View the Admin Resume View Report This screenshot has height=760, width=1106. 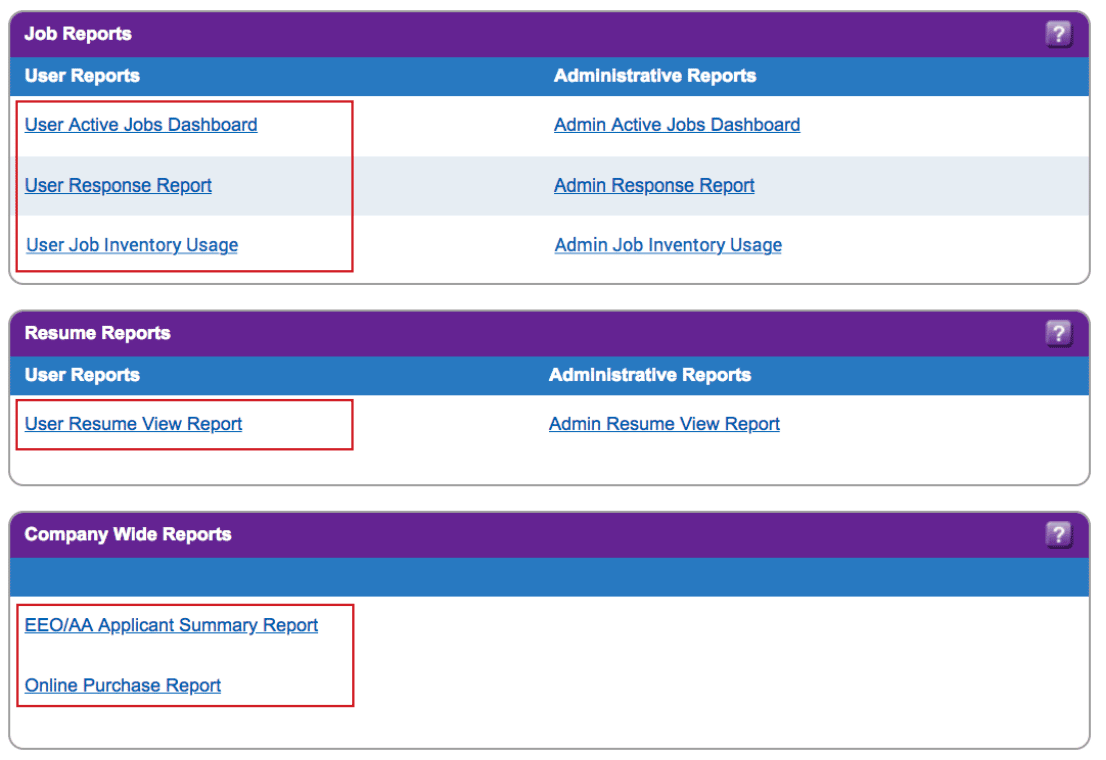point(664,424)
